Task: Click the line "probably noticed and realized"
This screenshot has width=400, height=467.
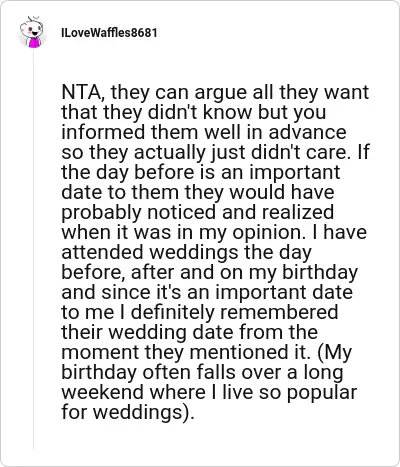Action: (197, 212)
